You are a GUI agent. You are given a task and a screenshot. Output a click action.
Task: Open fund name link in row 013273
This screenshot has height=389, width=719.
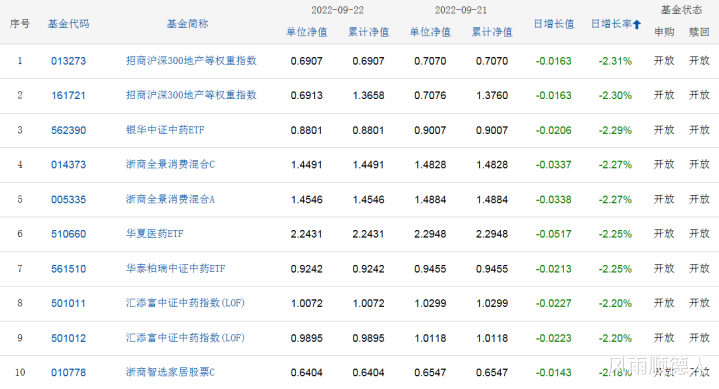coord(191,61)
